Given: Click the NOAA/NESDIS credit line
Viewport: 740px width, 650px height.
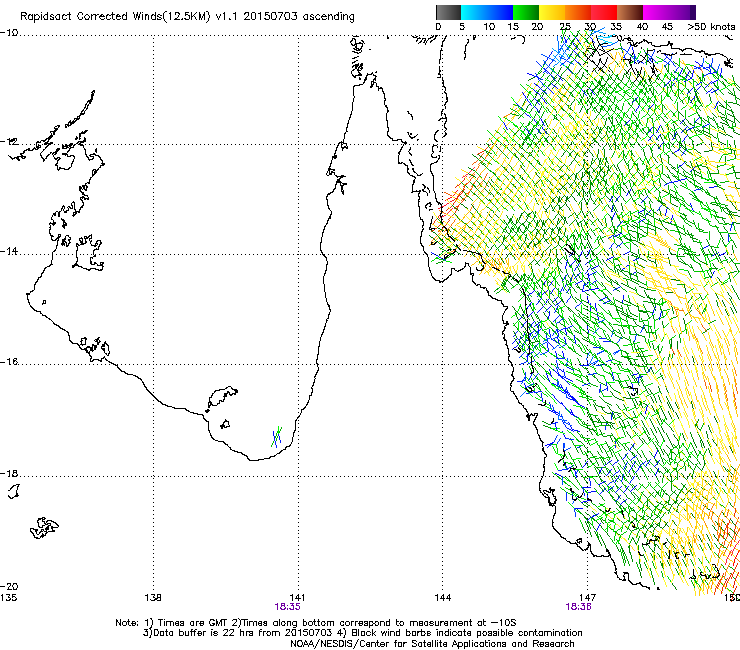Looking at the screenshot, I should [x=432, y=644].
